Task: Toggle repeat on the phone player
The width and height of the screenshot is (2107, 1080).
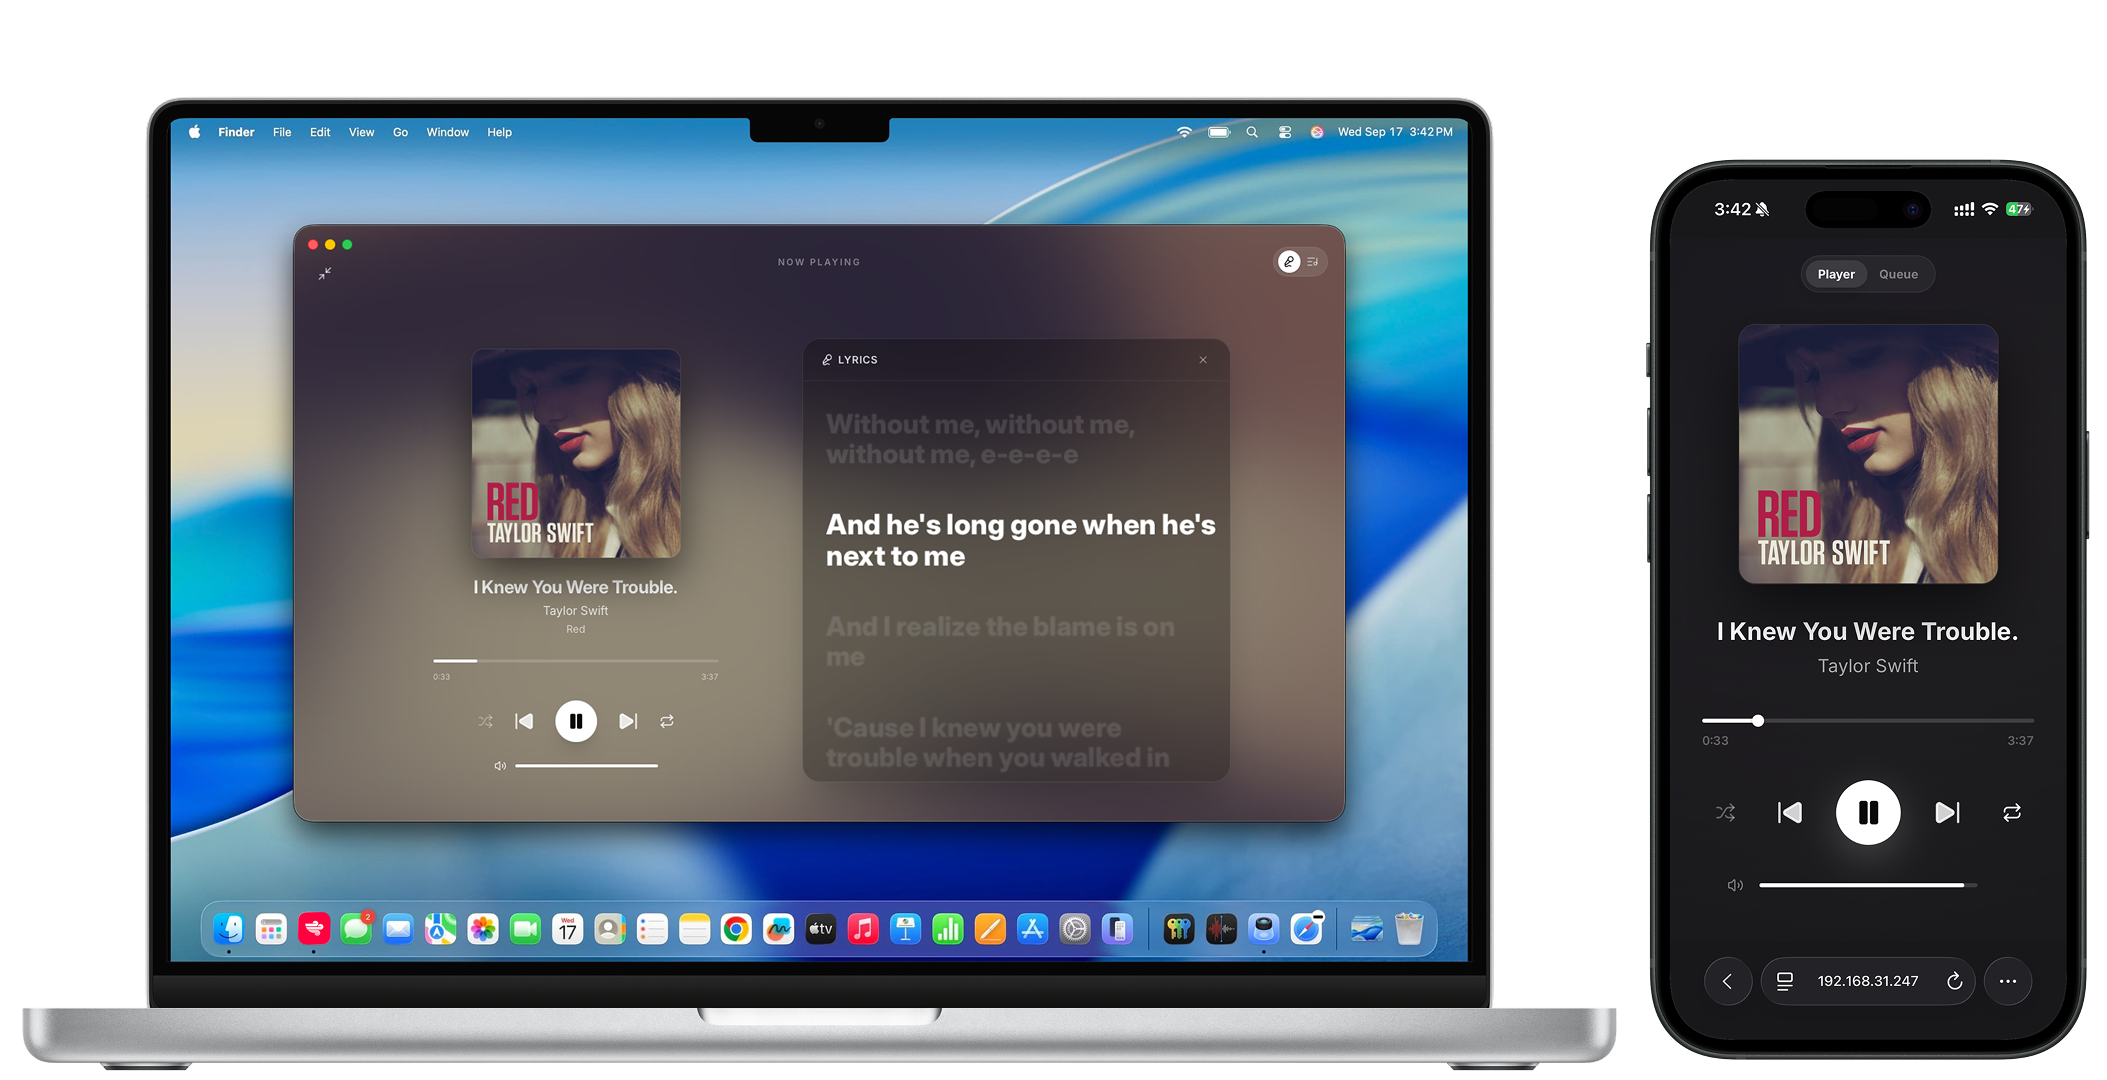Action: click(x=2012, y=813)
